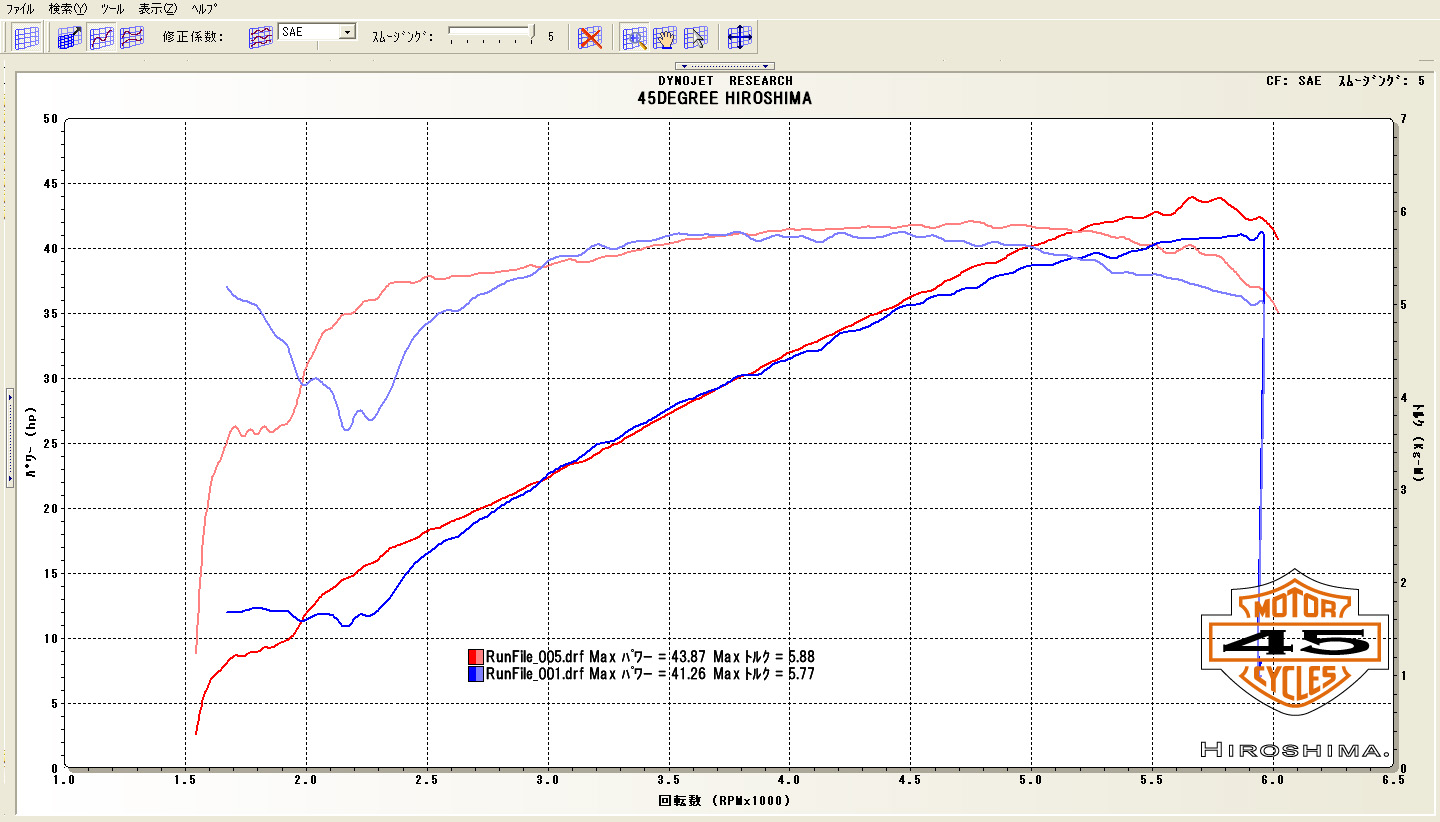This screenshot has height=822, width=1440.
Task: Select the double red curve graph icon
Action: [x=132, y=38]
